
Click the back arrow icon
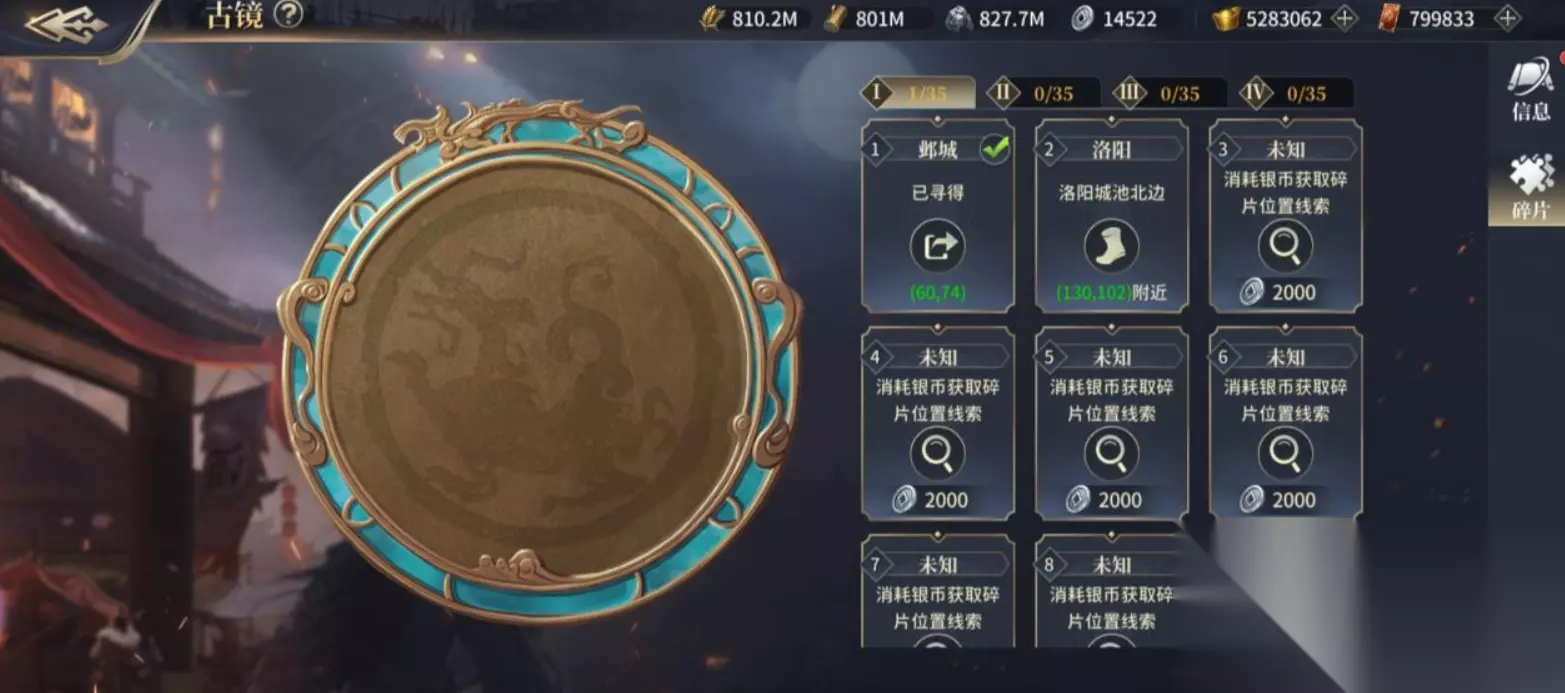tap(66, 24)
